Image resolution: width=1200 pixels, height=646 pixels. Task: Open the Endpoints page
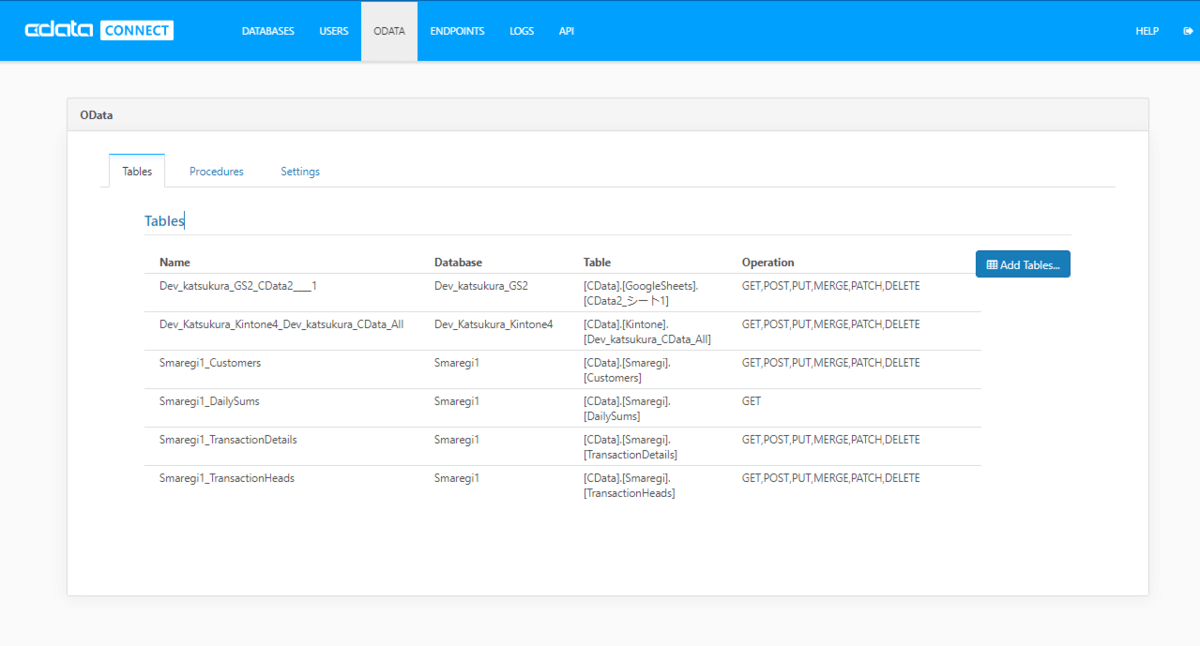click(457, 31)
